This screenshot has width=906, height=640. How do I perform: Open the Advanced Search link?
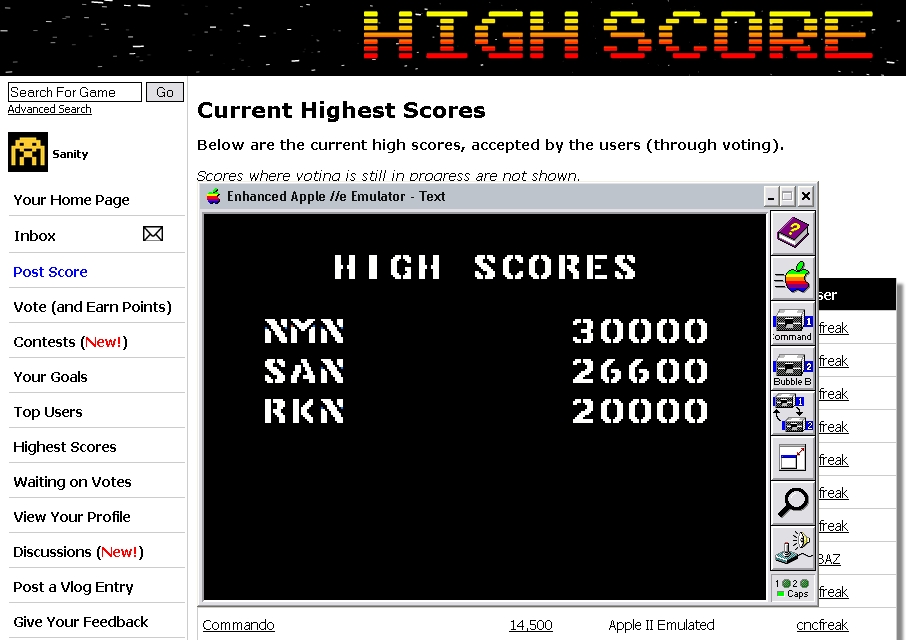pos(49,110)
